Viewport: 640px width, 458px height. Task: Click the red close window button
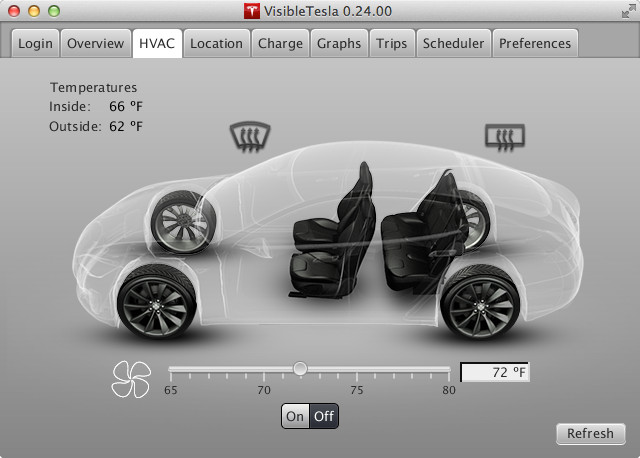click(x=14, y=11)
